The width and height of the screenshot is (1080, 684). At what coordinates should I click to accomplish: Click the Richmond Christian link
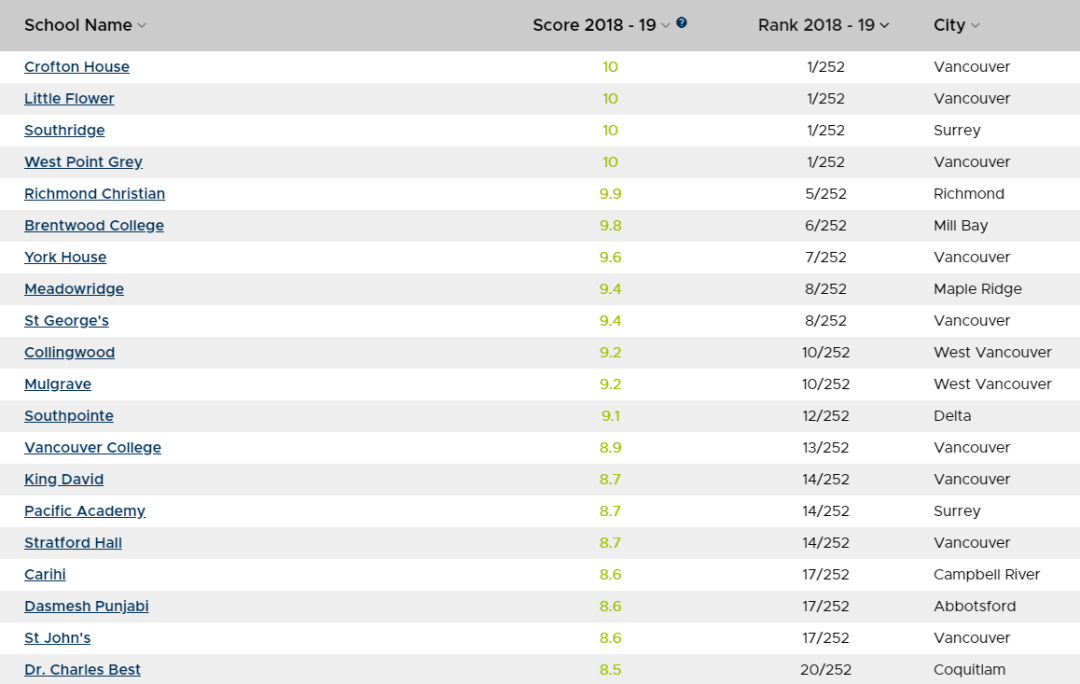[x=94, y=194]
